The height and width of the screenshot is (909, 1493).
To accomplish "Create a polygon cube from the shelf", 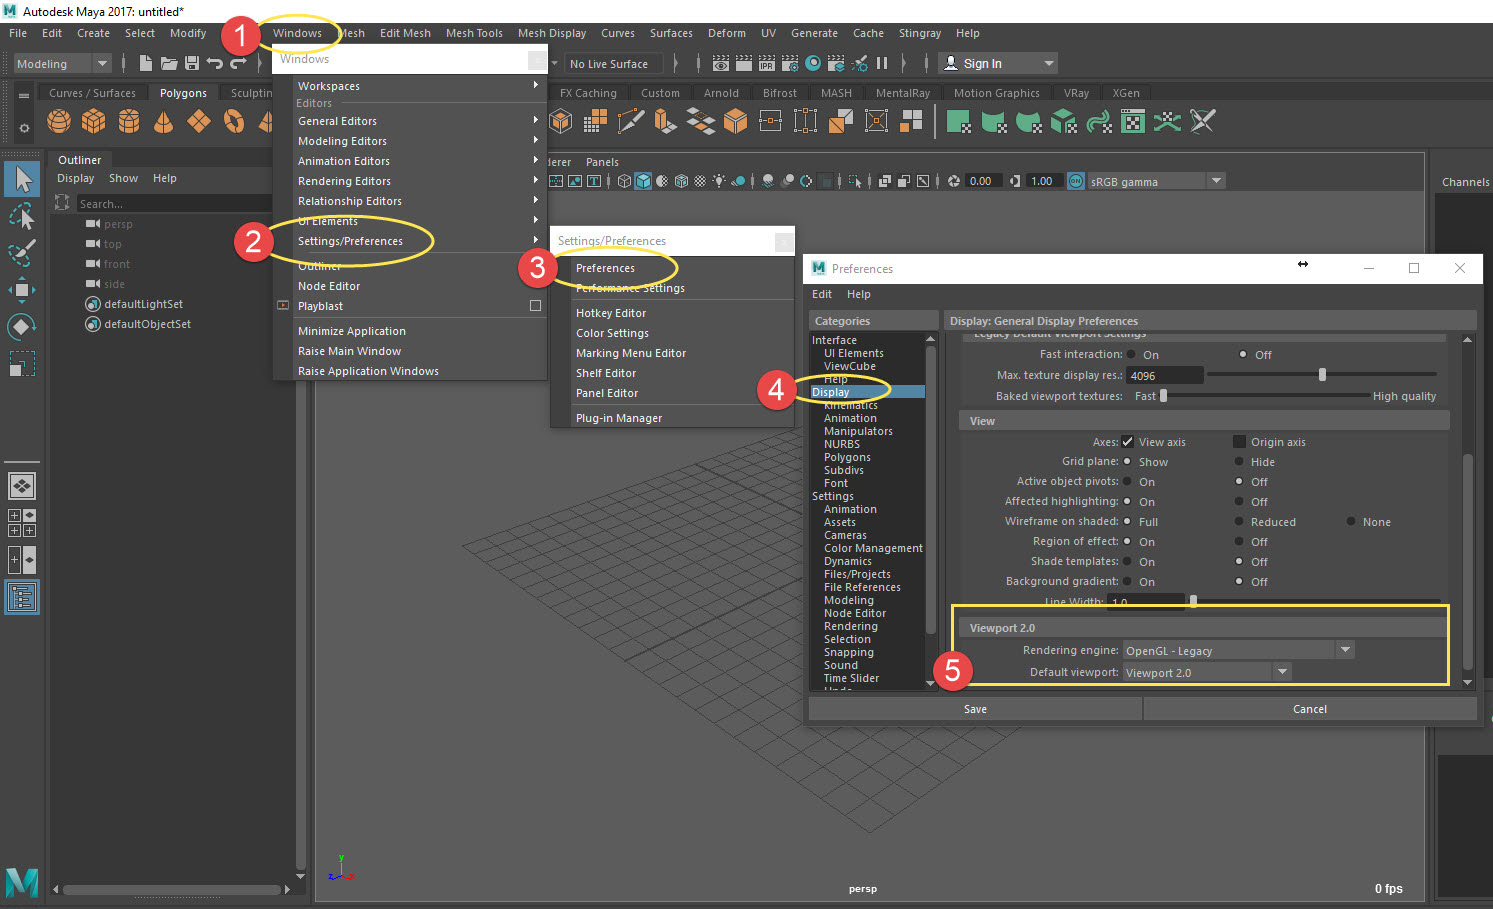I will pos(93,120).
